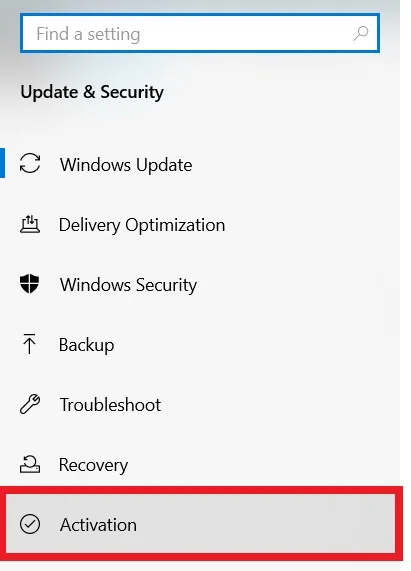Click the Delivery Optimization tray icon

[30, 224]
